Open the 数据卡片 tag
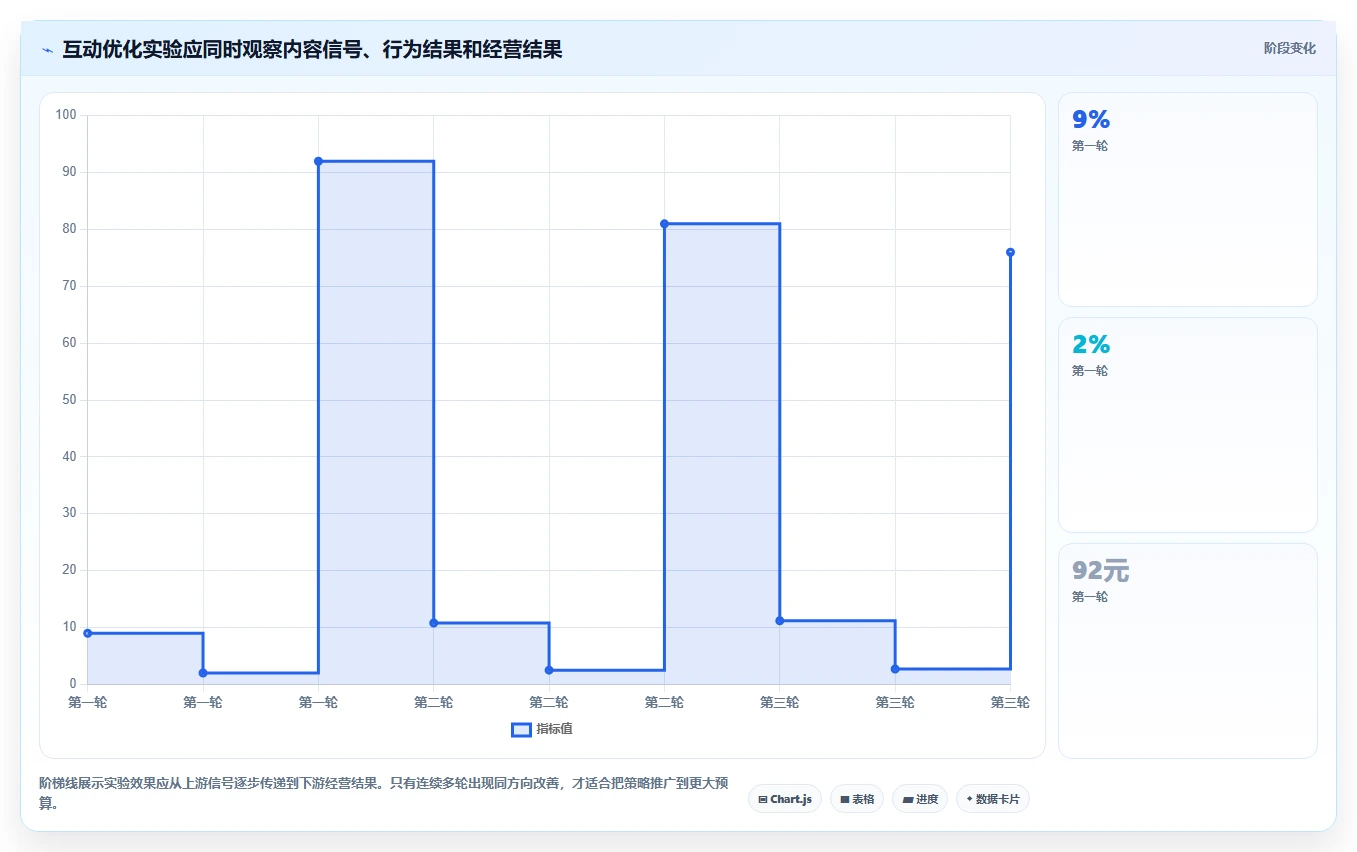The image size is (1357, 852). (993, 799)
